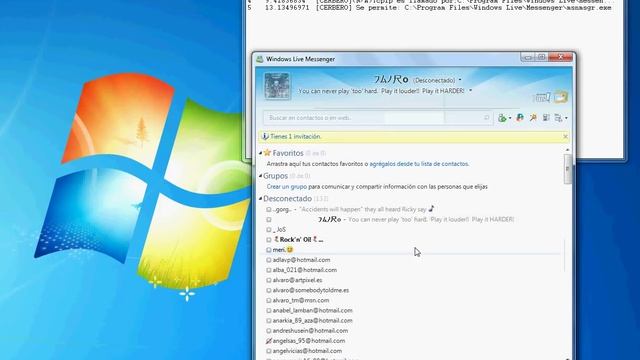Maximize the Windows Live Messenger window

click(541, 58)
